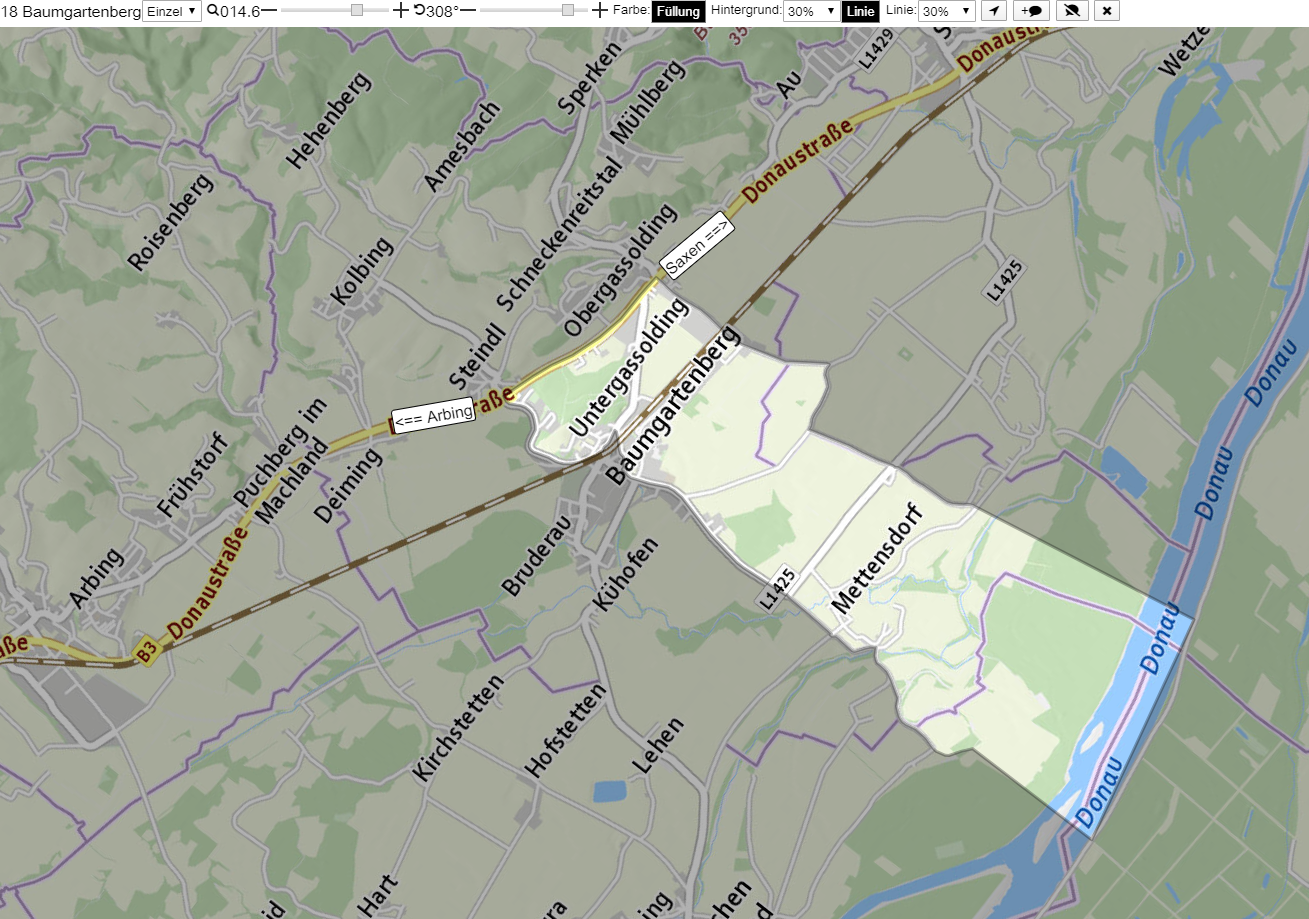Viewport: 1309px width, 919px height.
Task: Open the Hintergrund 30% dropdown
Action: coord(811,11)
